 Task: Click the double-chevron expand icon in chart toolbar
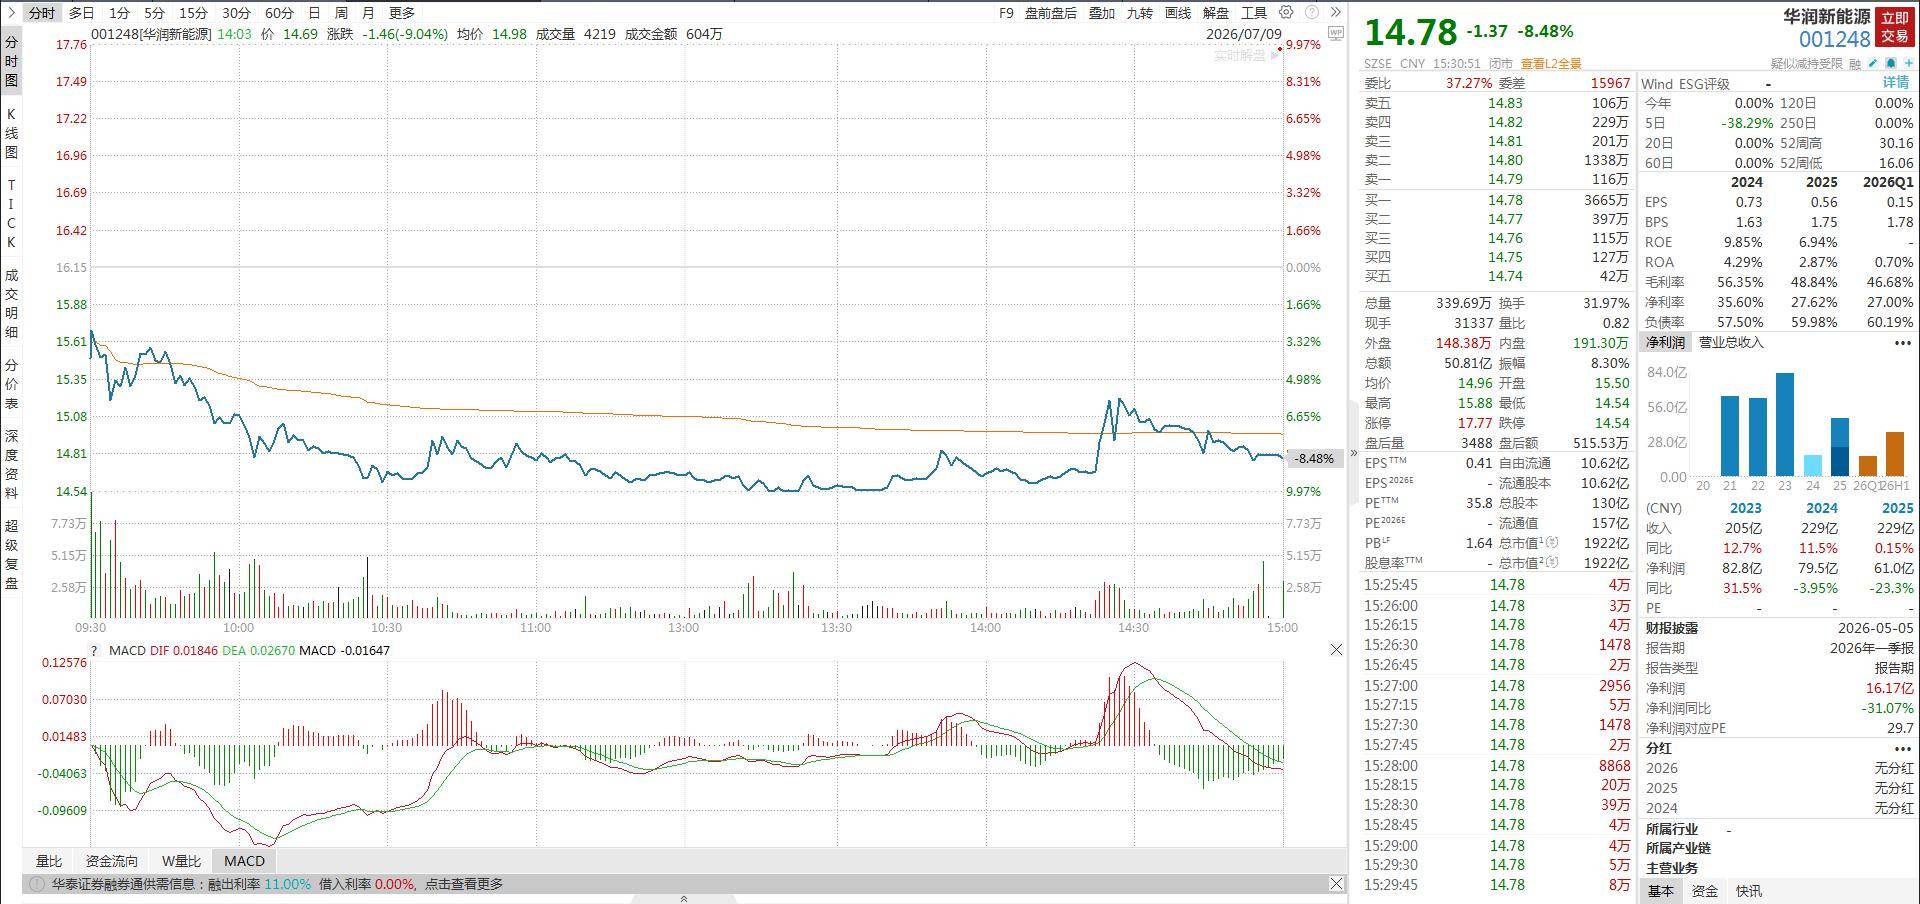(1335, 13)
